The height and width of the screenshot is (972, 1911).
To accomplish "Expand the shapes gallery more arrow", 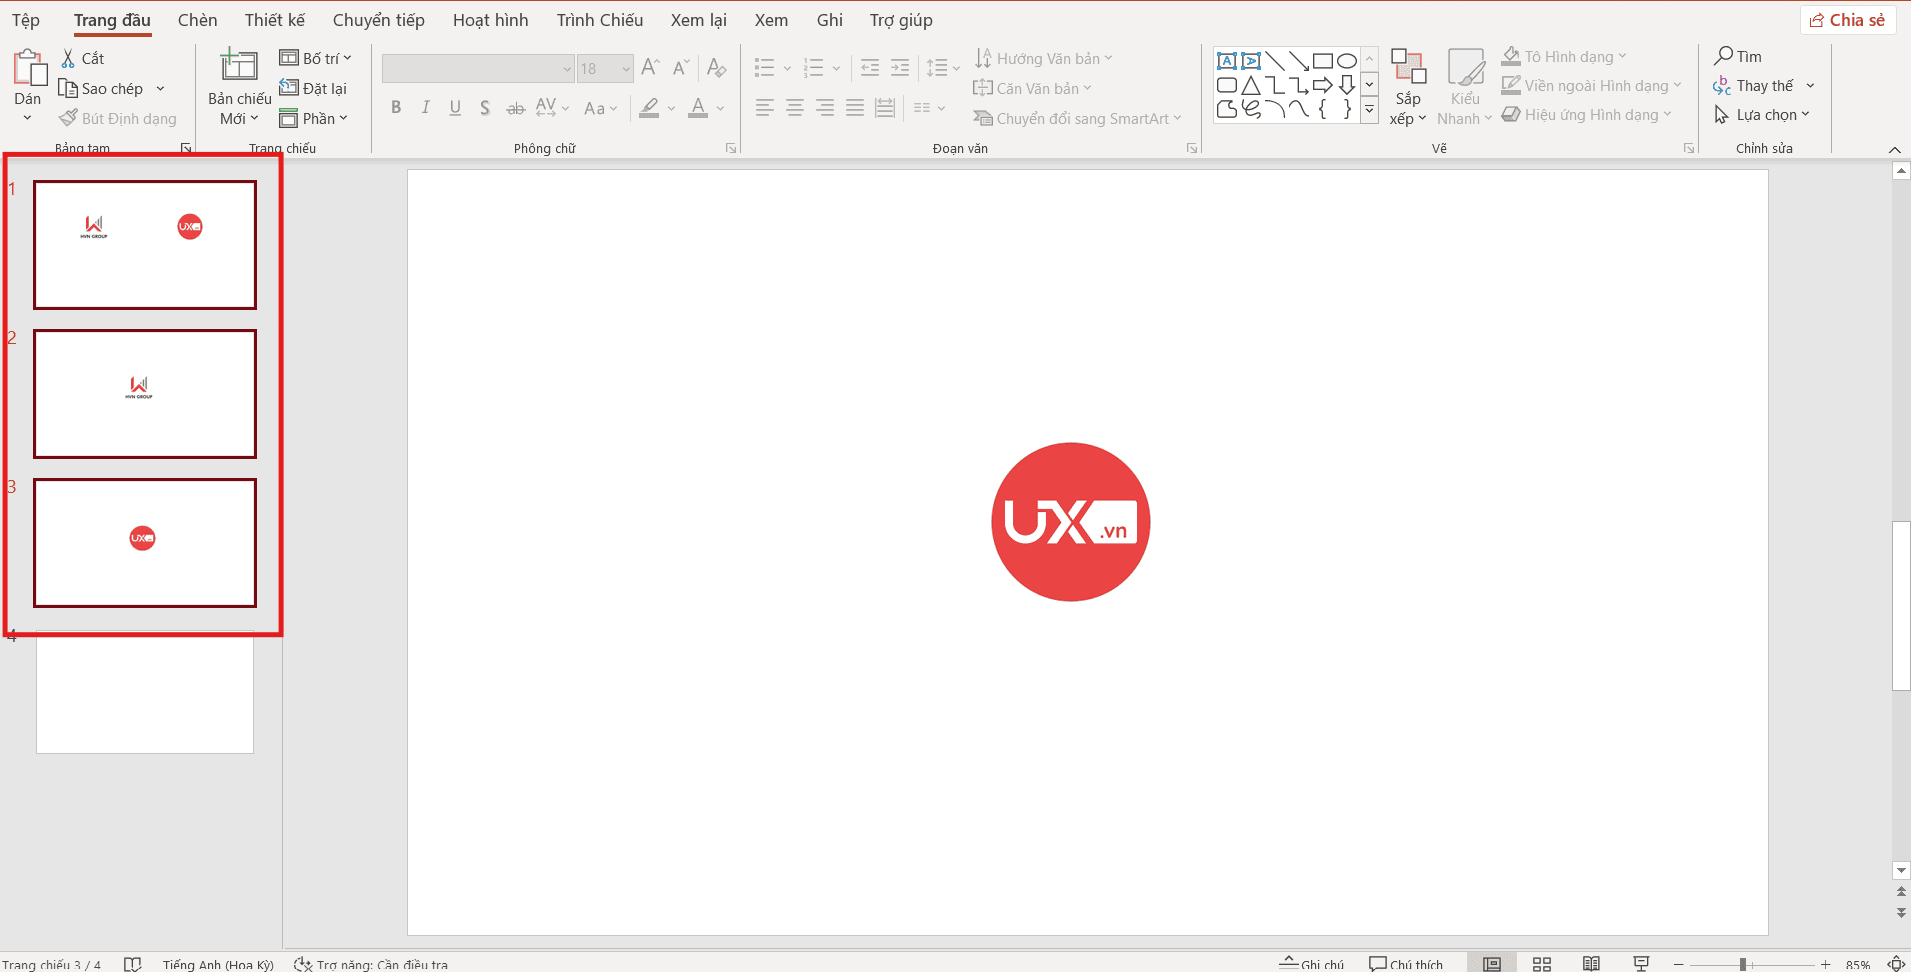I will 1370,110.
